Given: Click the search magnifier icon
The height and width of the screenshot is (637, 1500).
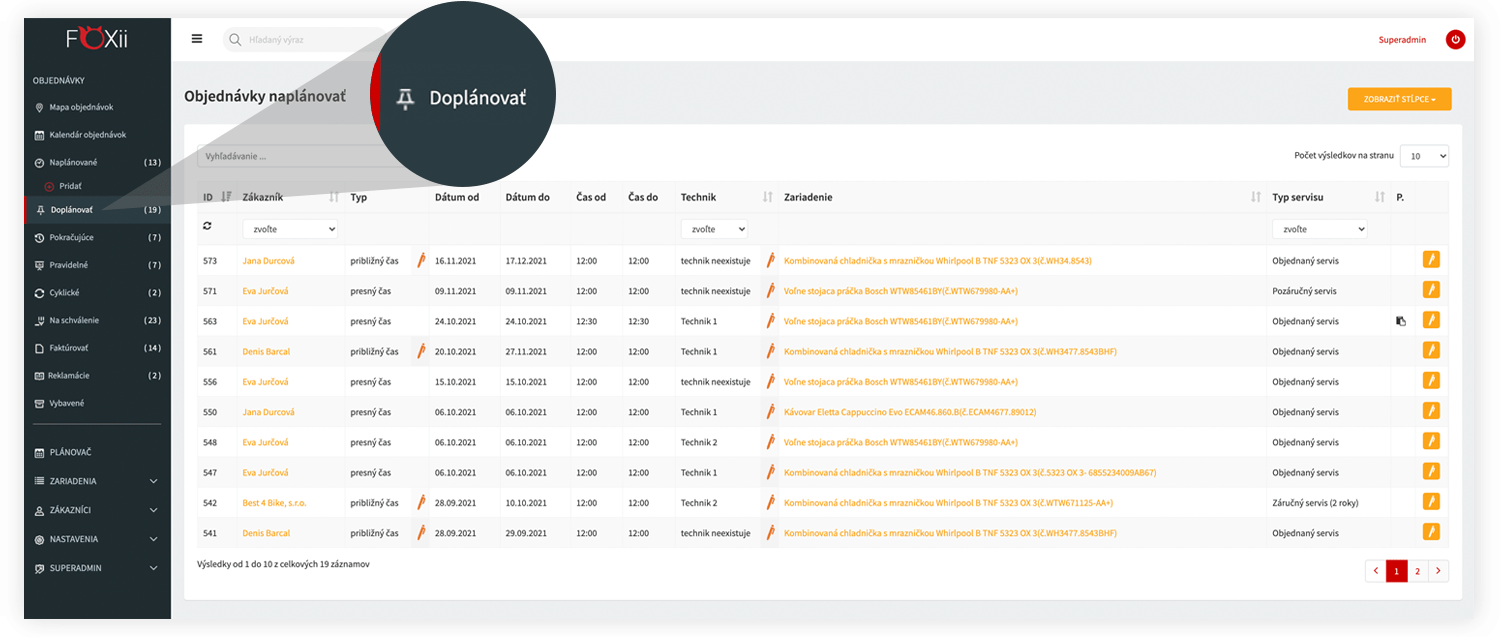Looking at the screenshot, I should (235, 40).
